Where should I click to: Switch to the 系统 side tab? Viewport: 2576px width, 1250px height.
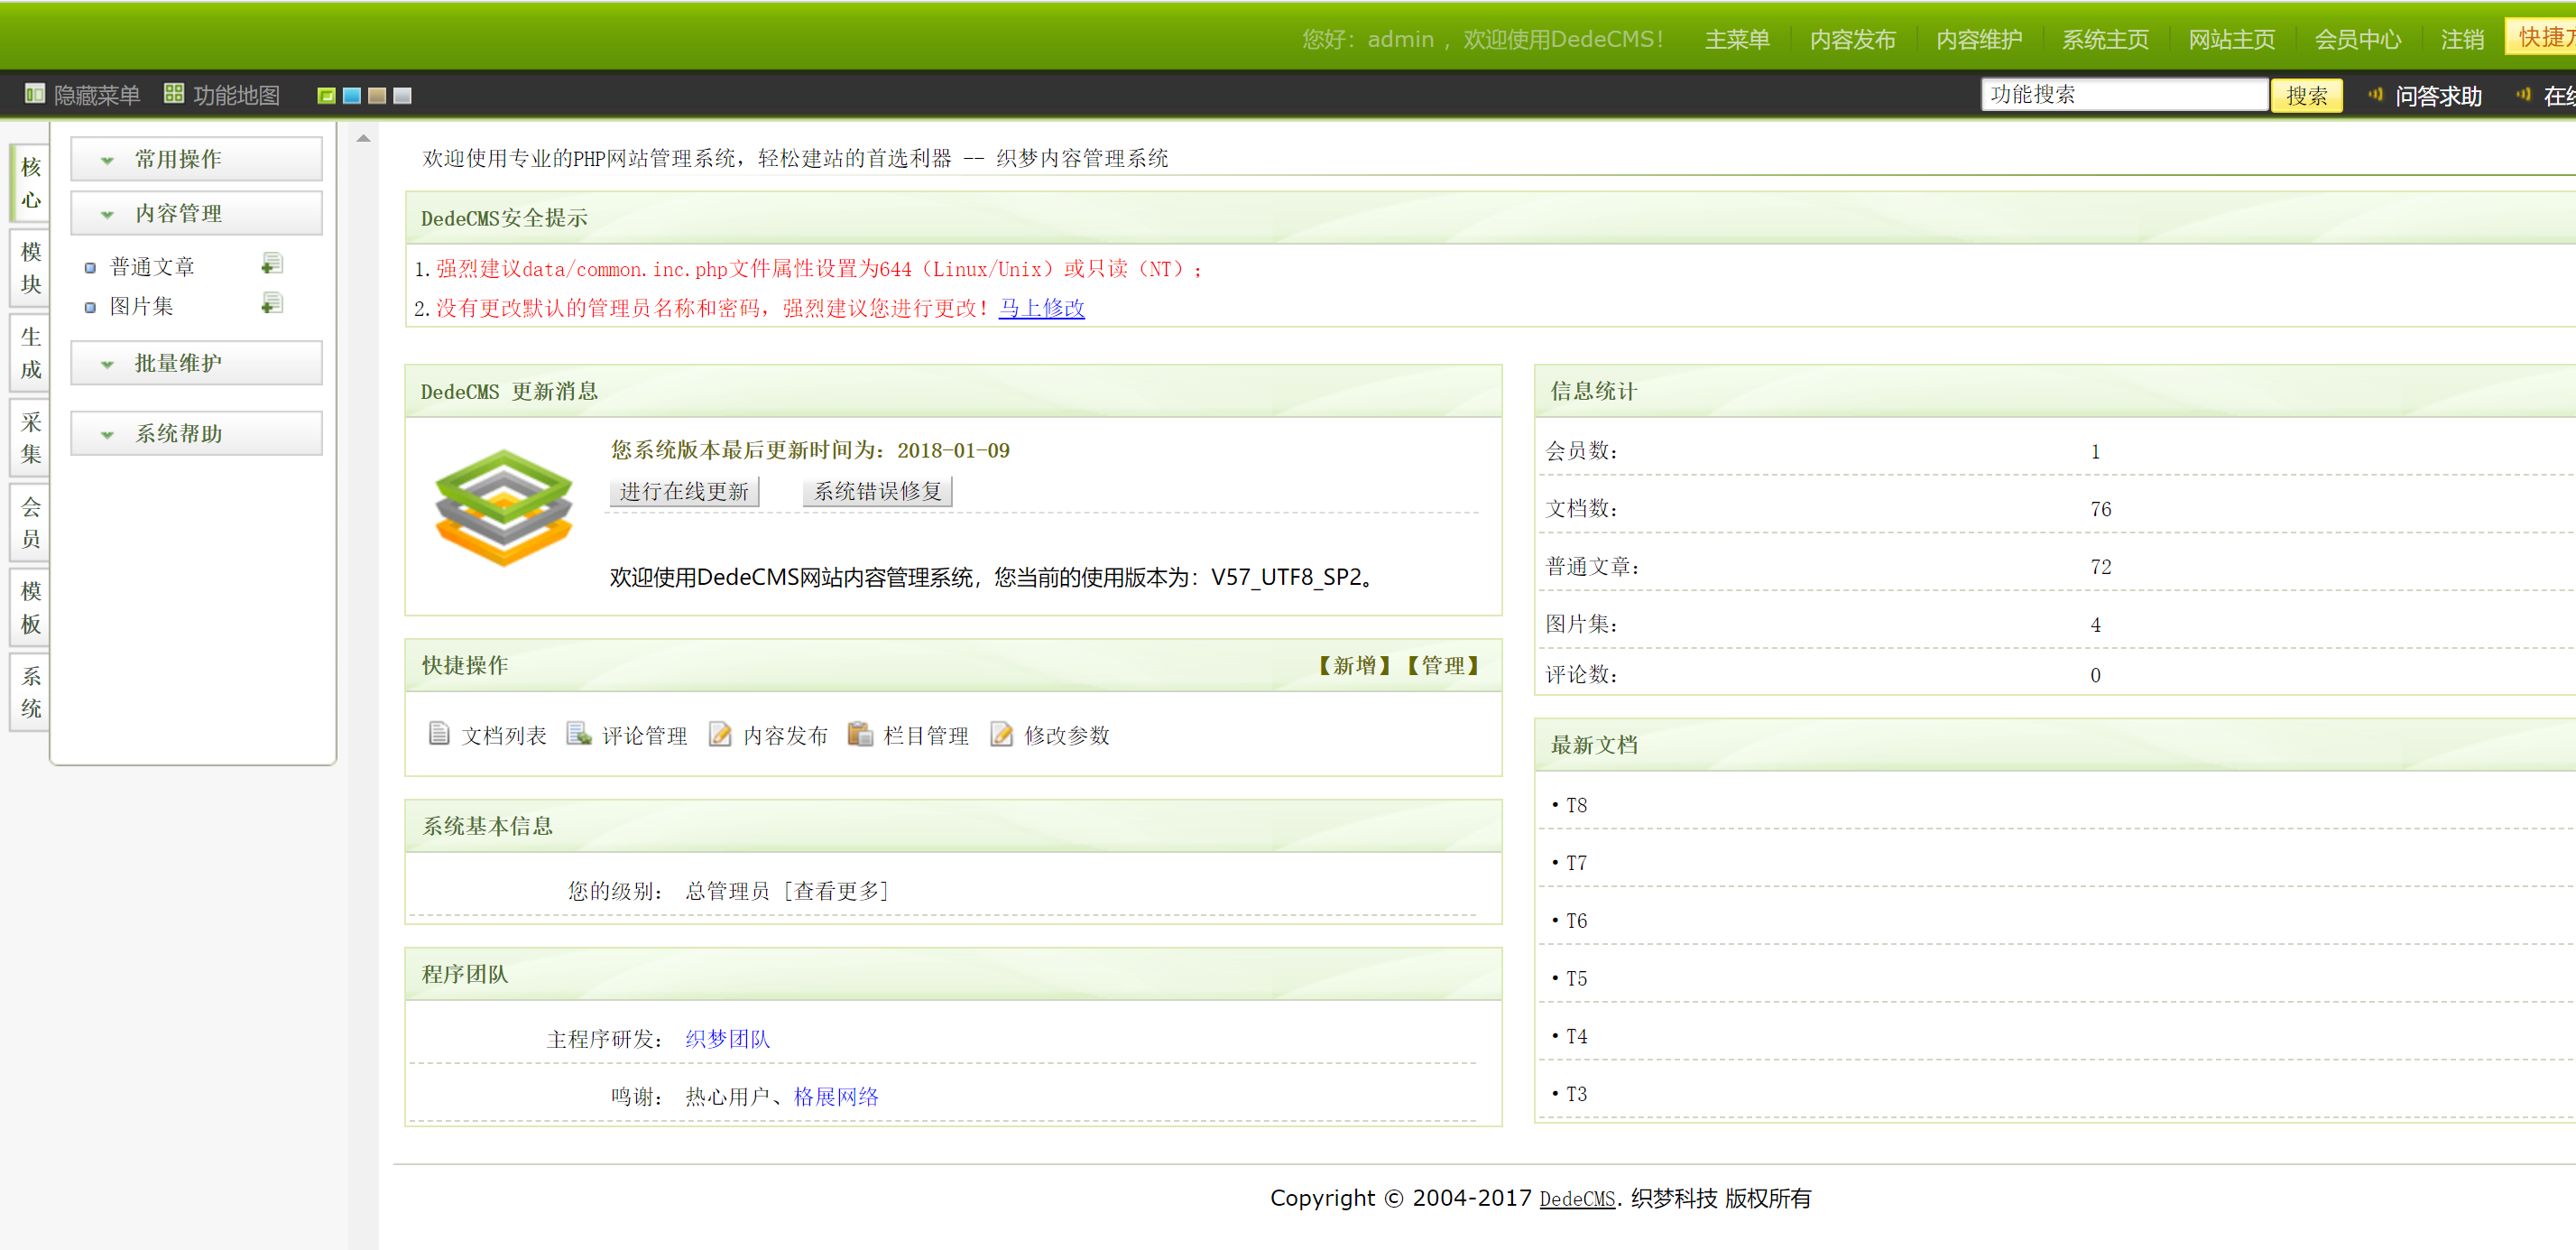pyautogui.click(x=31, y=693)
